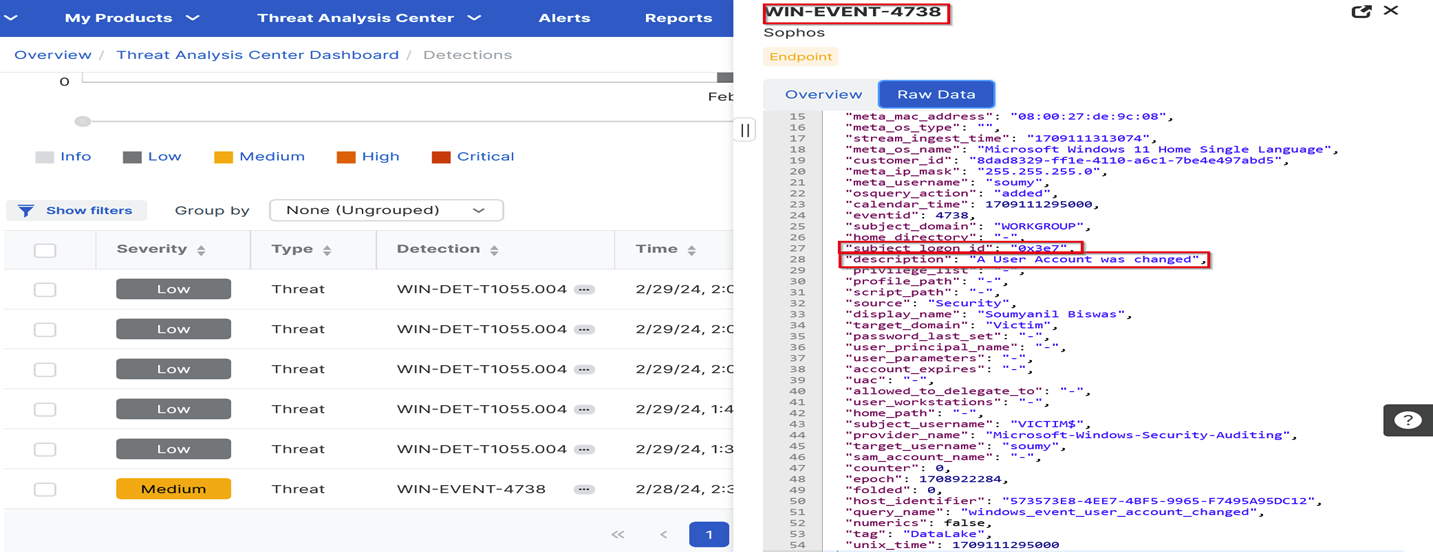Sort by Severity column arrows
This screenshot has width=1433, height=552.
[201, 250]
